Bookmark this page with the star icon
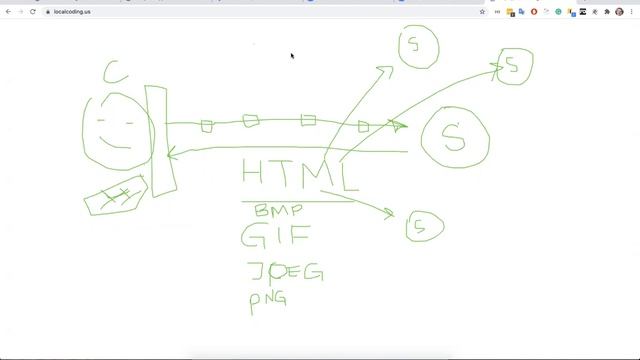Screen dimensions: 640x360 tap(482, 12)
